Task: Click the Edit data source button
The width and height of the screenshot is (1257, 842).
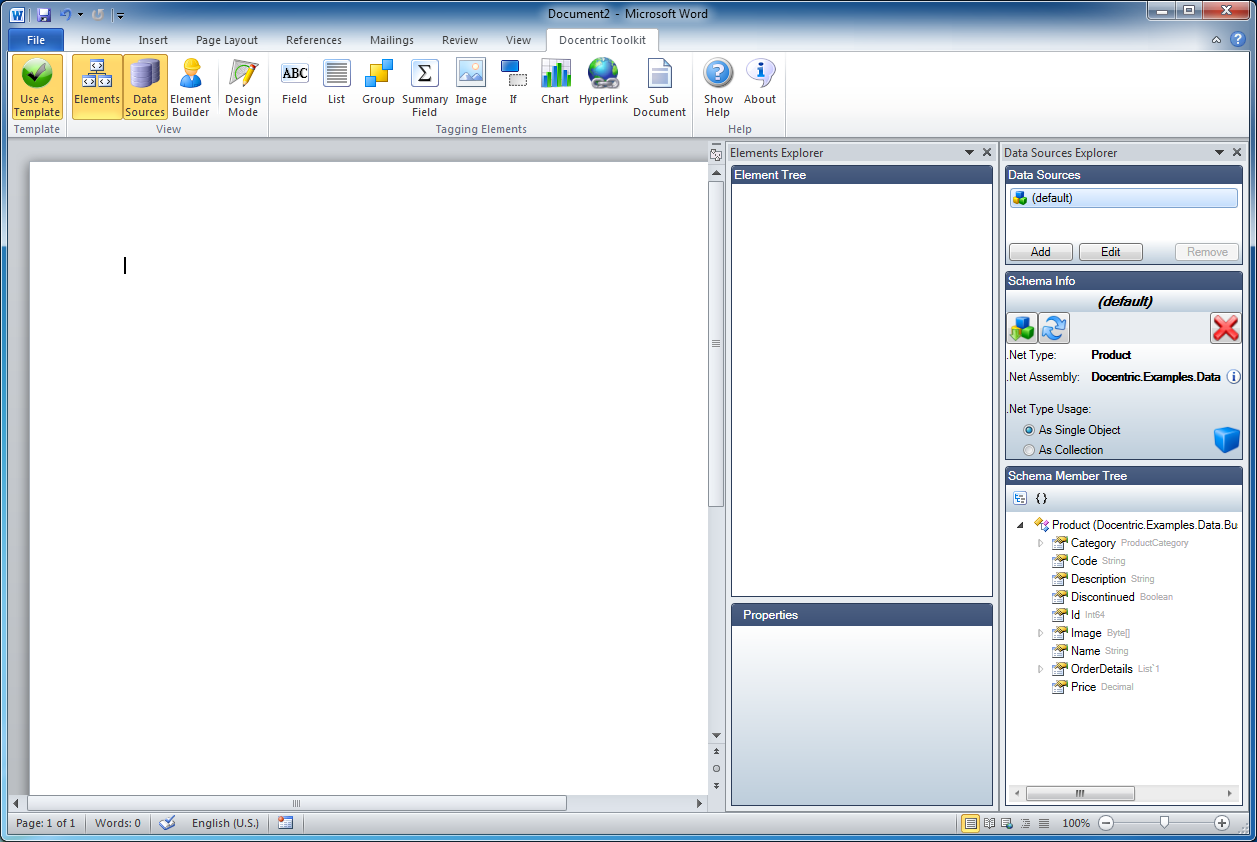Action: (1111, 252)
